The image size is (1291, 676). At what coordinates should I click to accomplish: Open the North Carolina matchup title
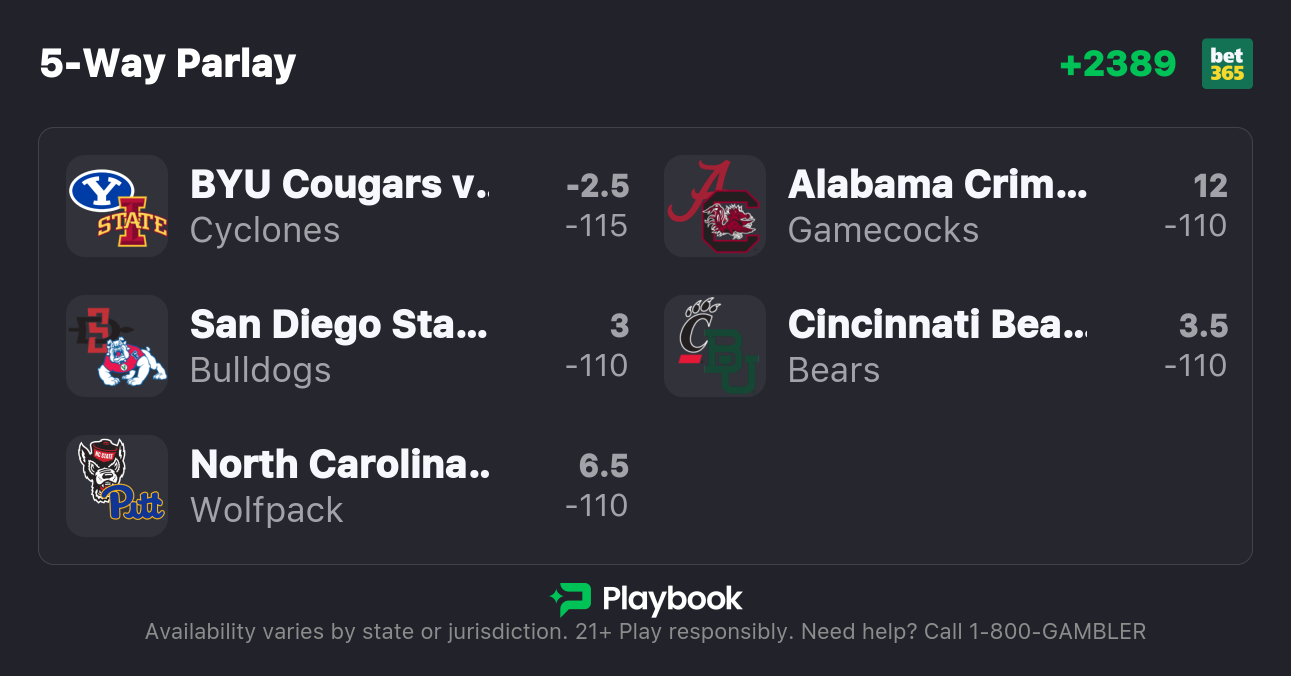339,465
